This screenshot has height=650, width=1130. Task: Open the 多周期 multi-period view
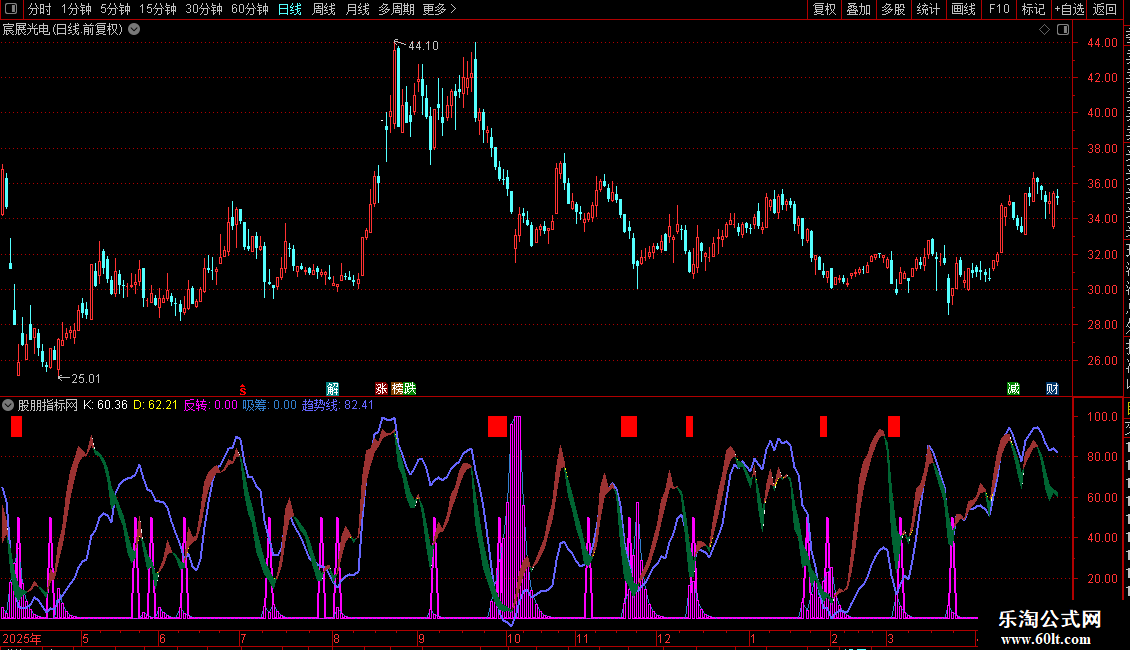tap(396, 9)
